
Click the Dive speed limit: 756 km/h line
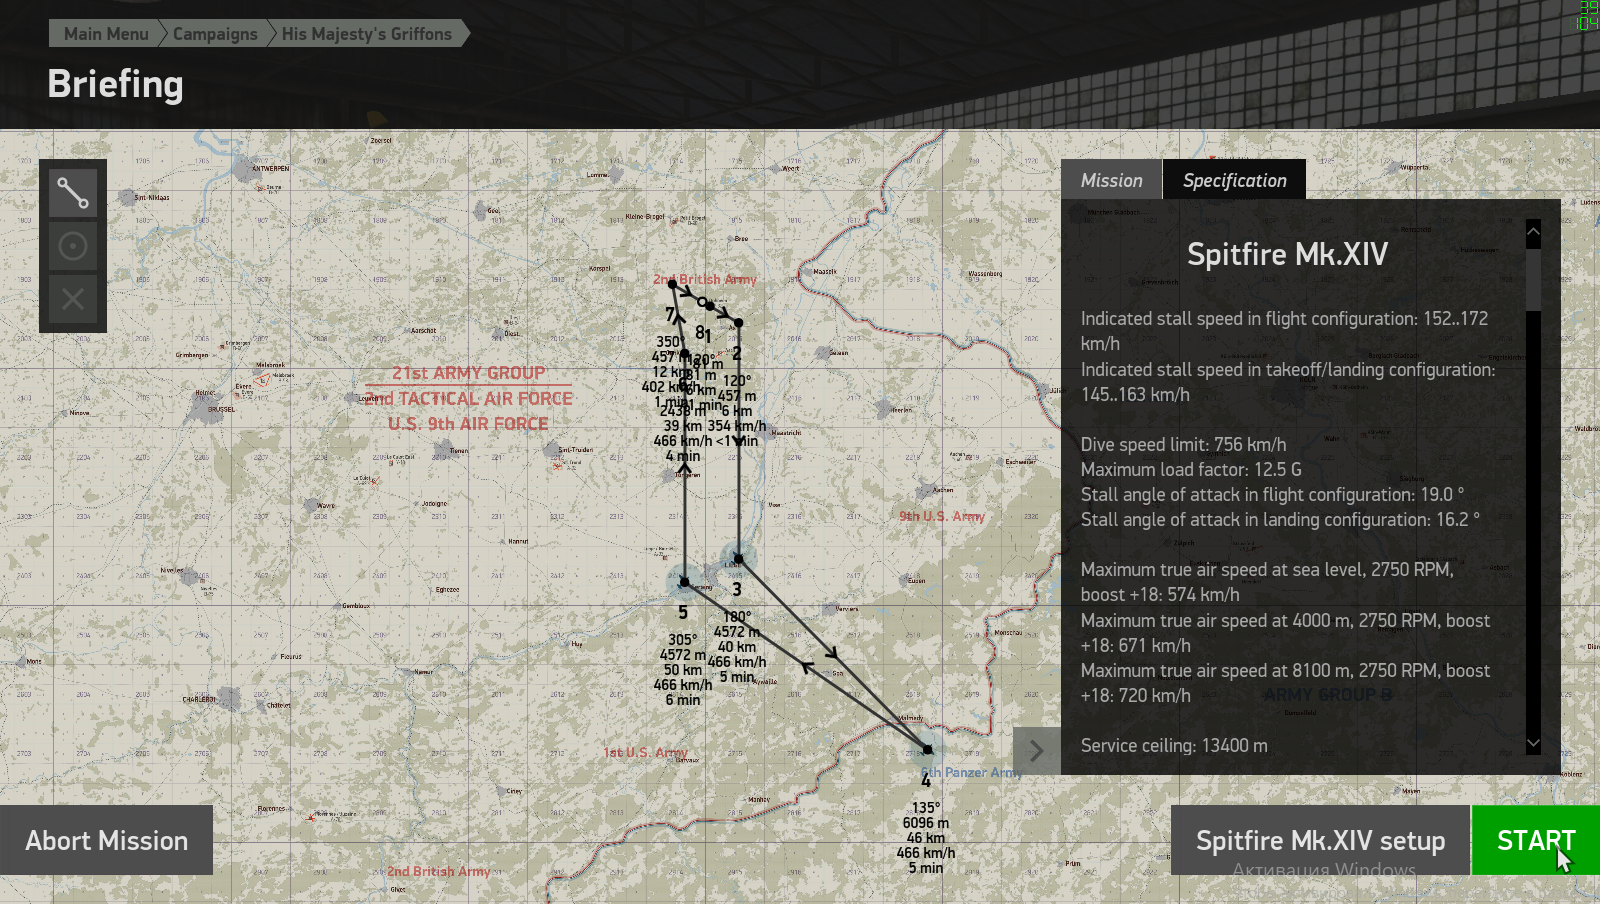[x=1183, y=444]
